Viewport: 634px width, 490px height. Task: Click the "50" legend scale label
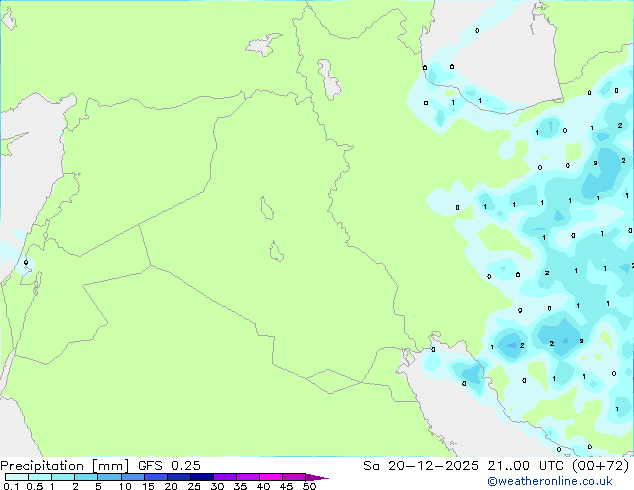pyautogui.click(x=309, y=486)
